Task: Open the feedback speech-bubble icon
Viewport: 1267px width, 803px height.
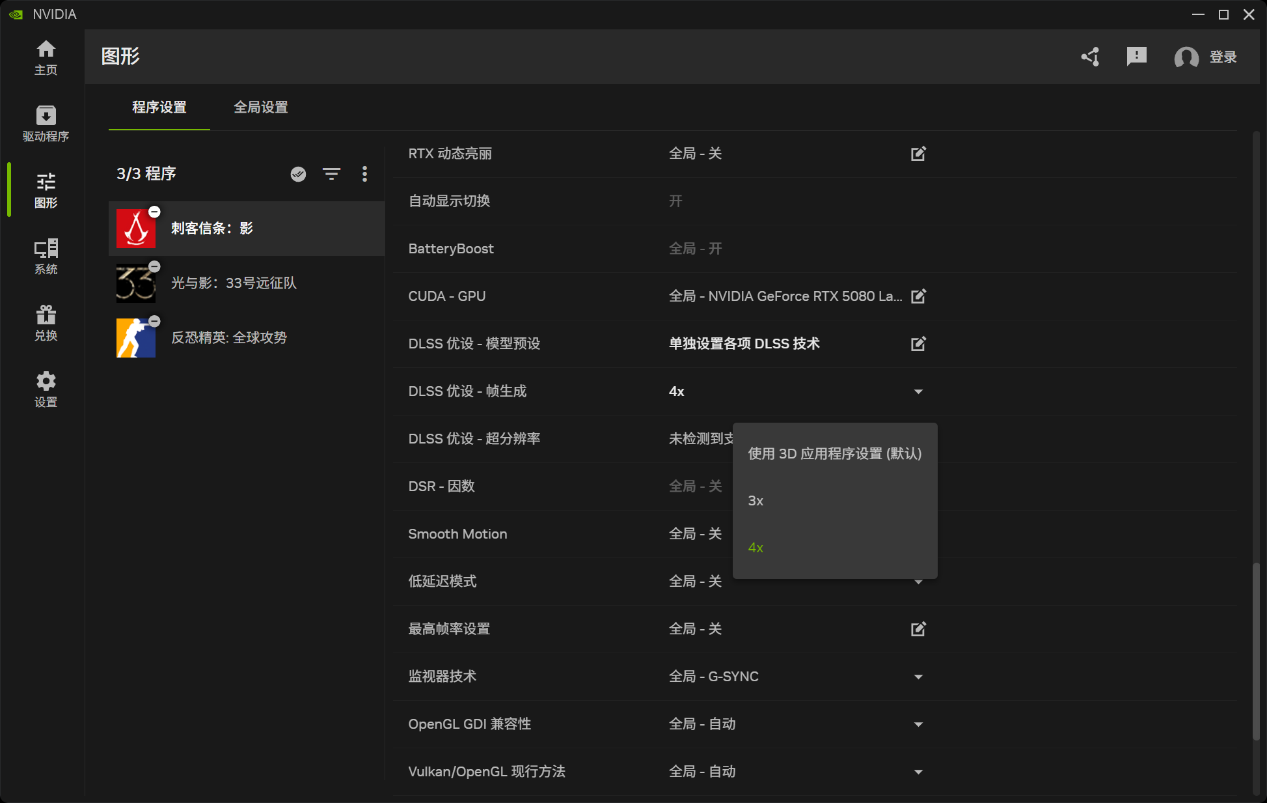Action: click(x=1136, y=57)
